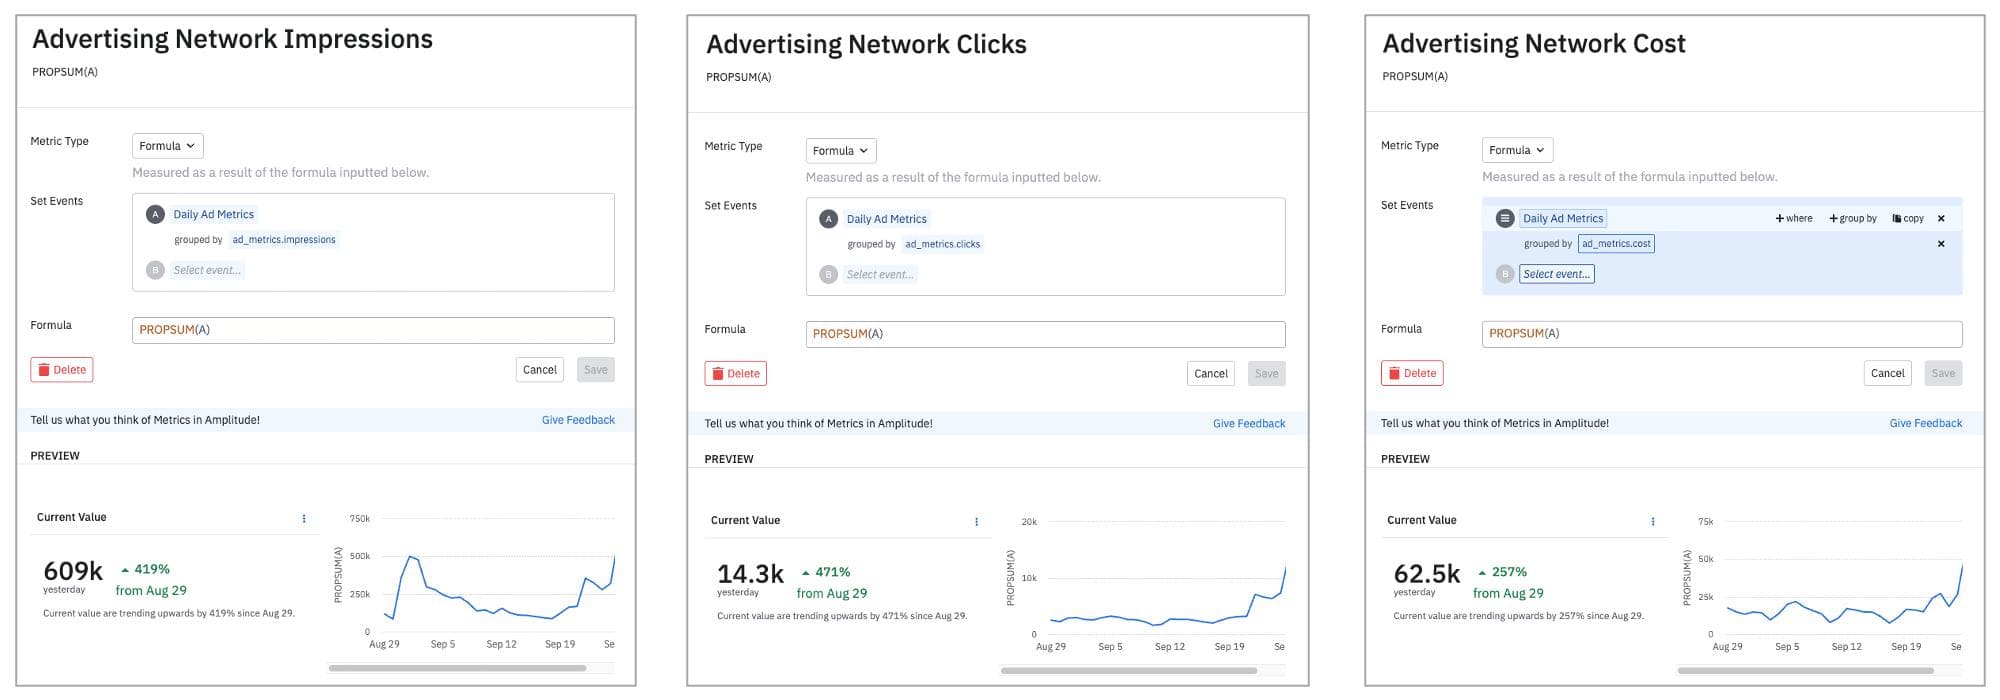Click the ad_metrics.impressions grouped-by chip
The width and height of the screenshot is (2000, 700).
coord(284,239)
